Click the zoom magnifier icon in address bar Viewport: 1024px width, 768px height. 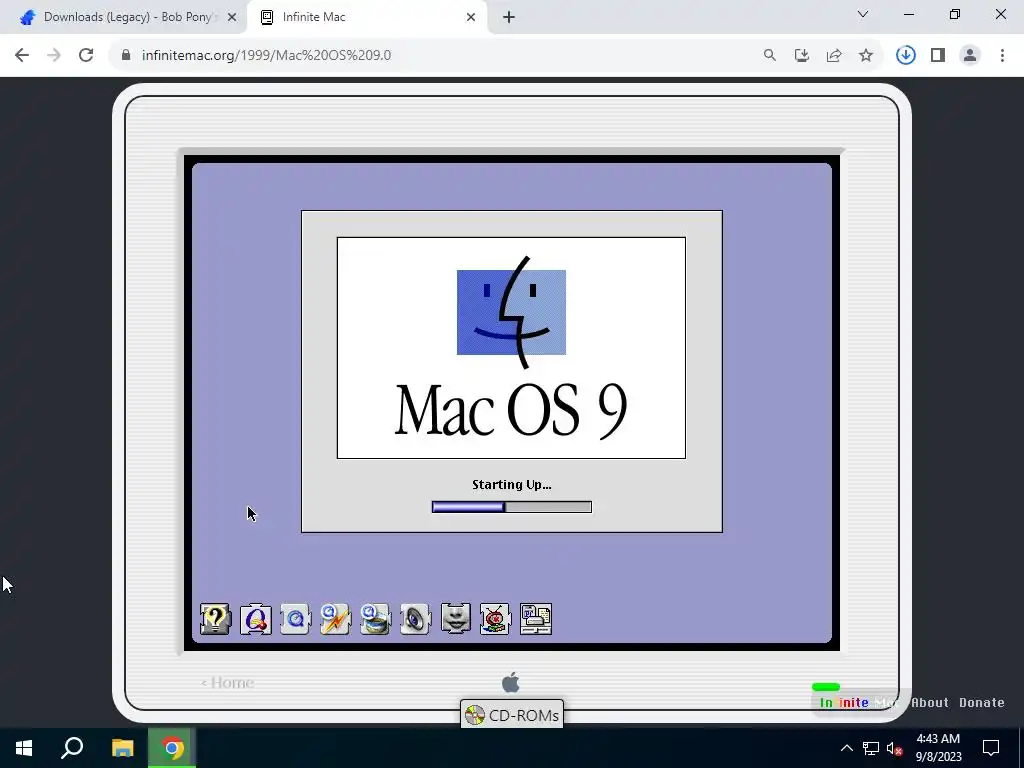[x=770, y=56]
